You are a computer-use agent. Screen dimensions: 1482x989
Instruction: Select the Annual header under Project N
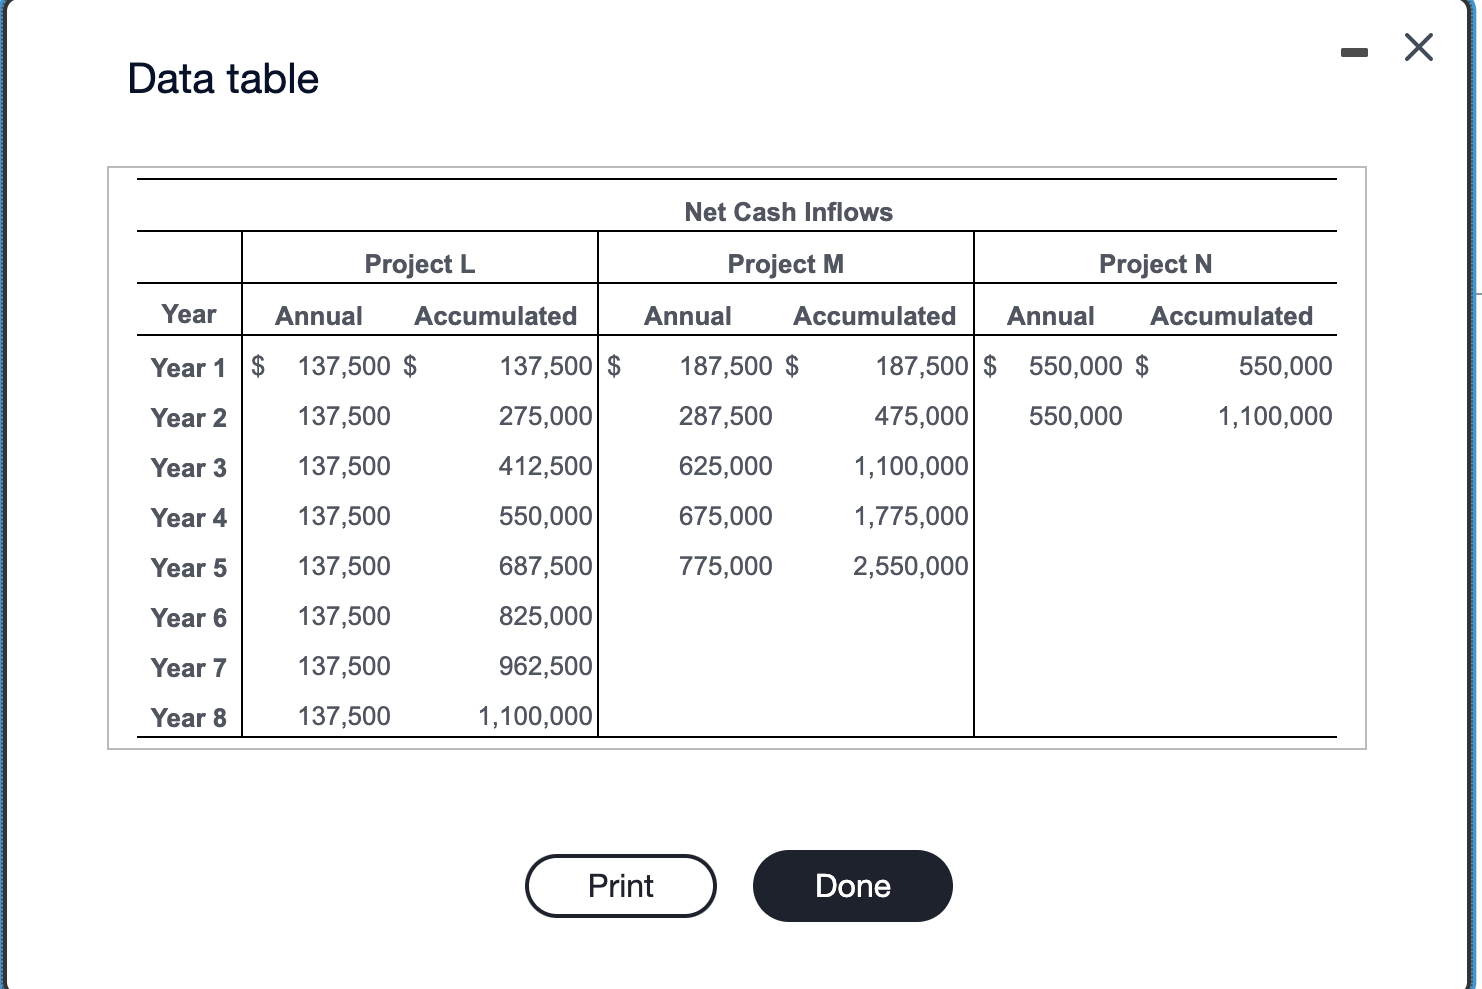(1050, 315)
